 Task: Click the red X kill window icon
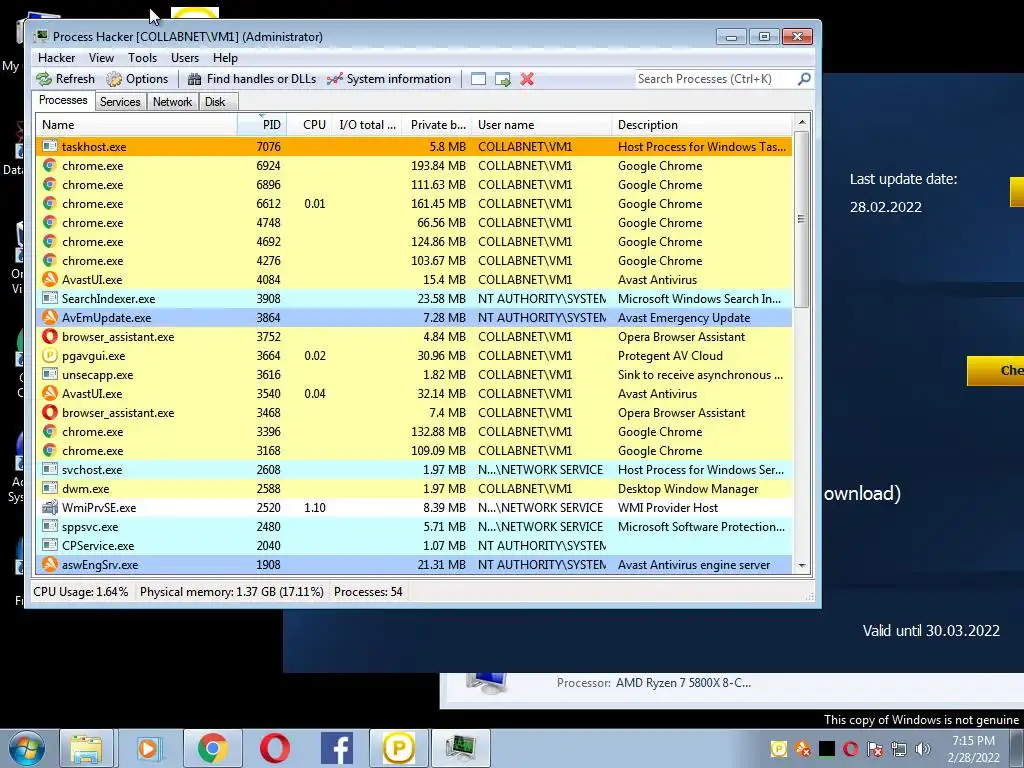pyautogui.click(x=527, y=79)
